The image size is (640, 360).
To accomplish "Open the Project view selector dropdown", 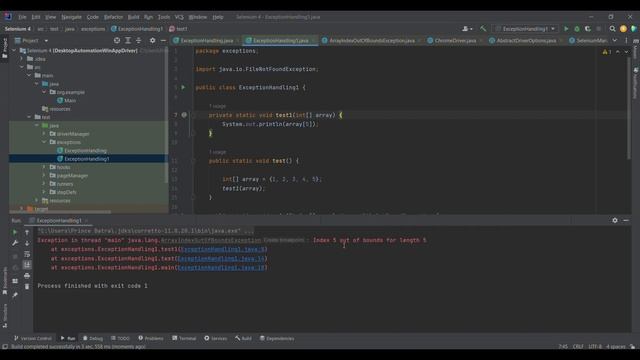I will tap(31, 40).
